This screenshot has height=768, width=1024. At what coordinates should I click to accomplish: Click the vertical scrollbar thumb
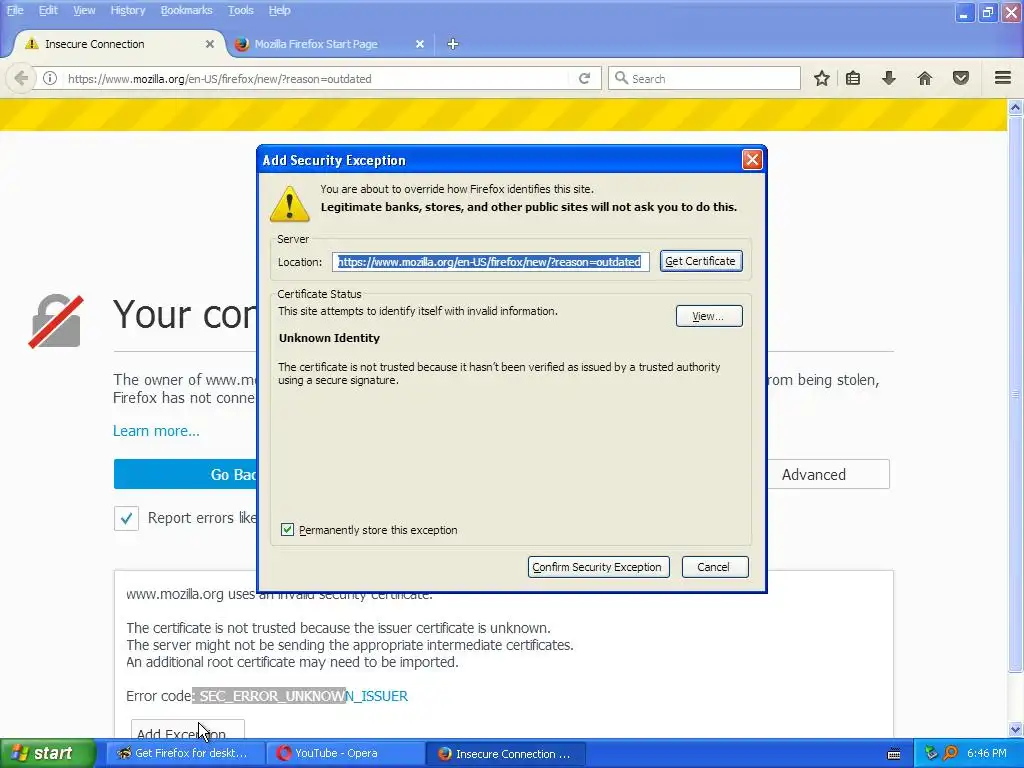1016,394
